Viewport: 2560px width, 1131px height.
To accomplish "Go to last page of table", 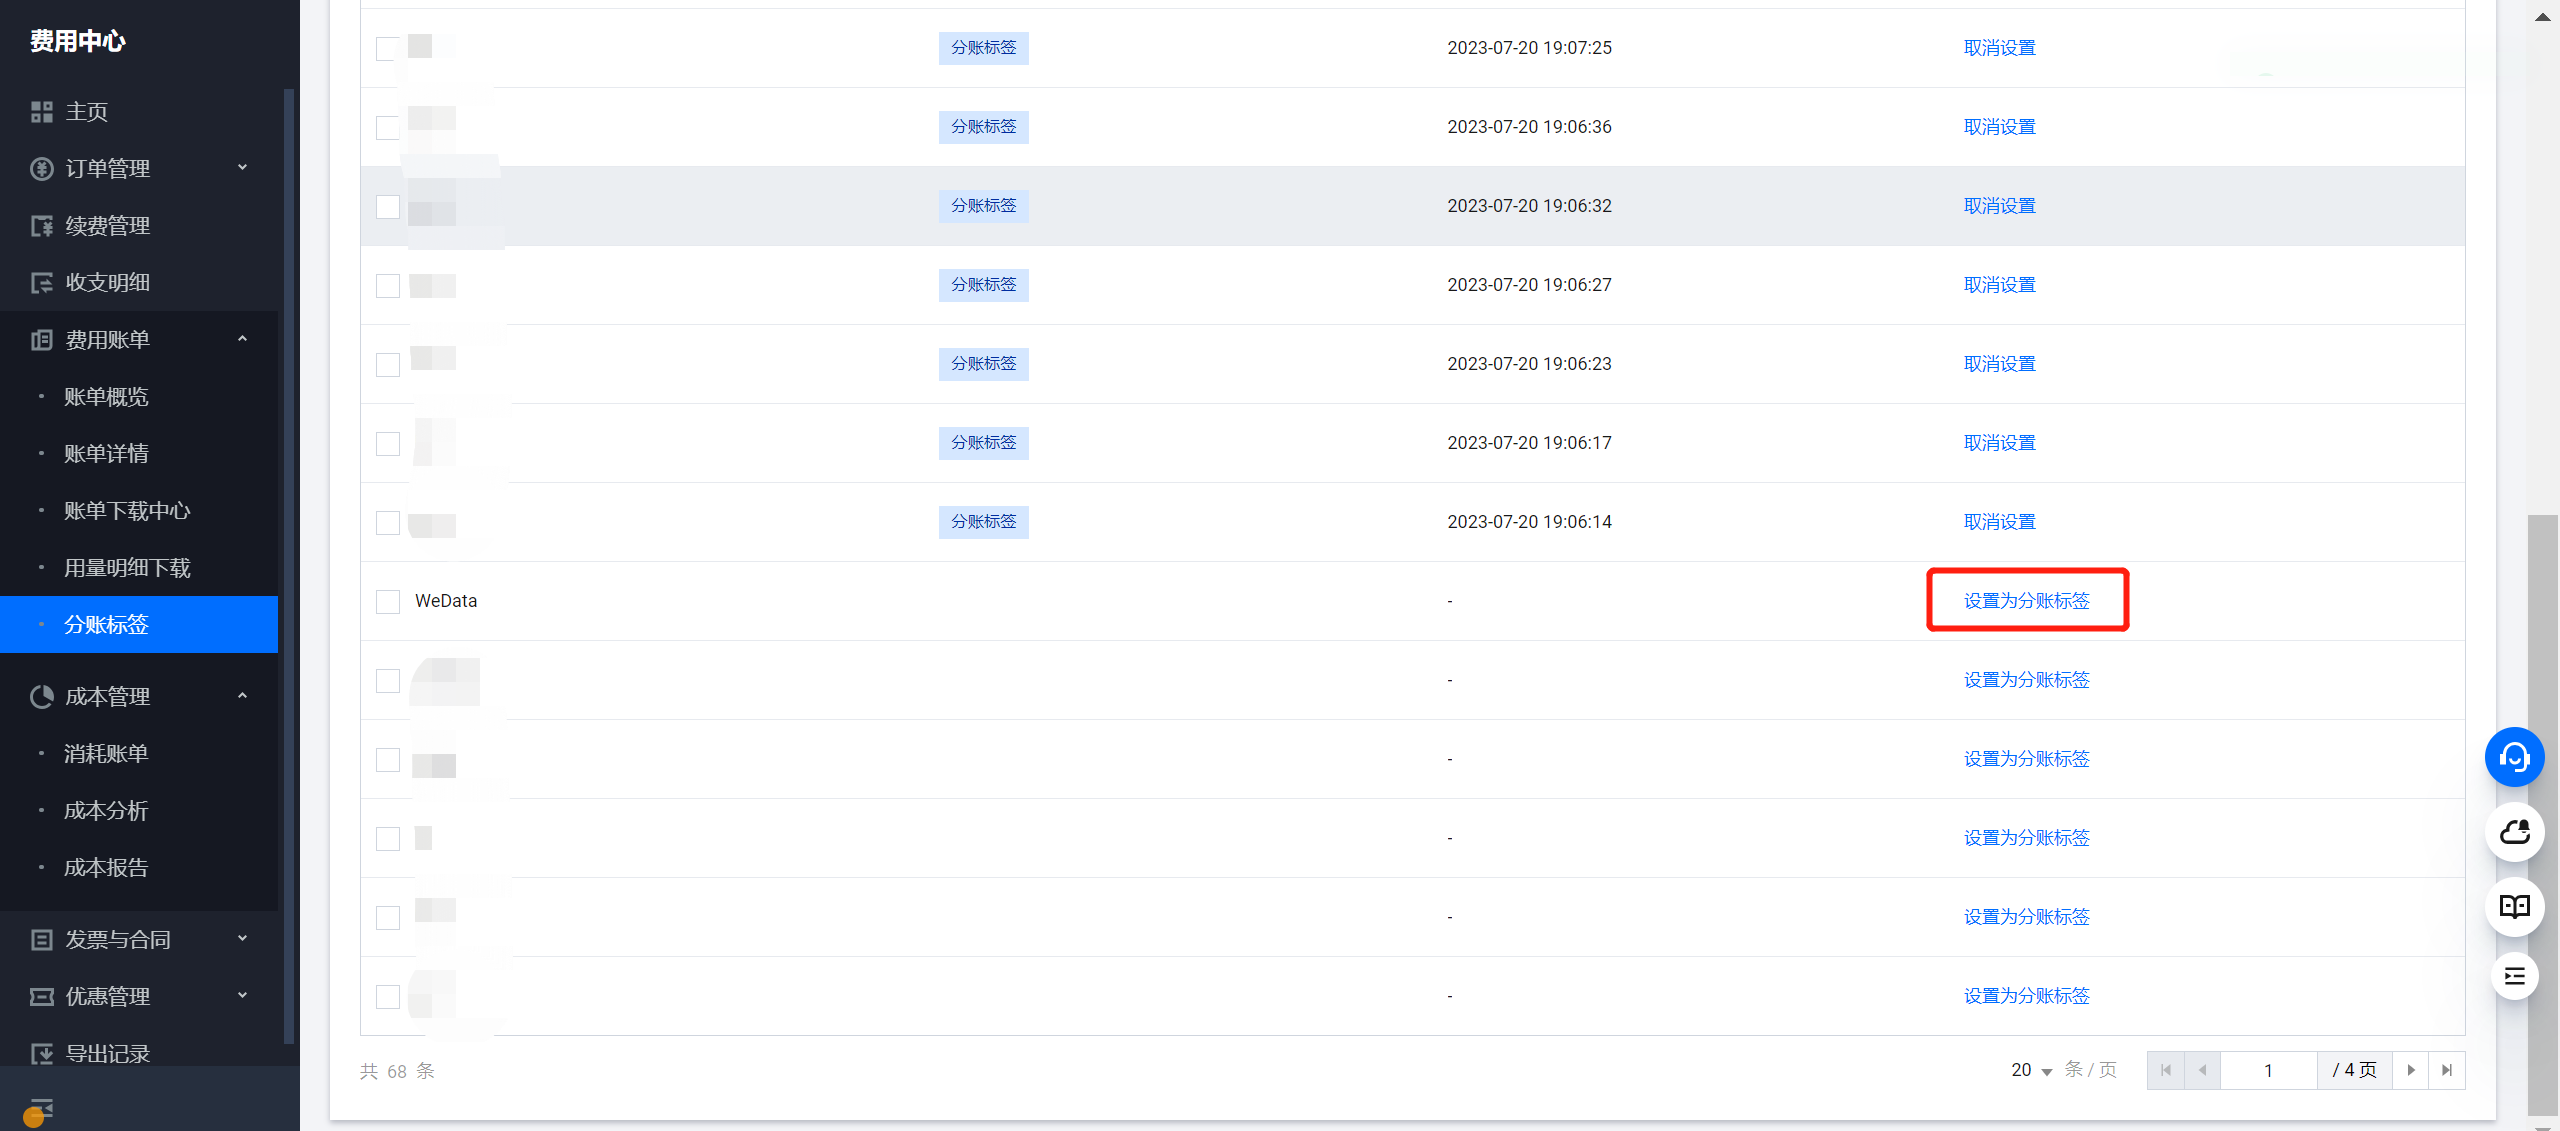I will tap(2446, 1070).
